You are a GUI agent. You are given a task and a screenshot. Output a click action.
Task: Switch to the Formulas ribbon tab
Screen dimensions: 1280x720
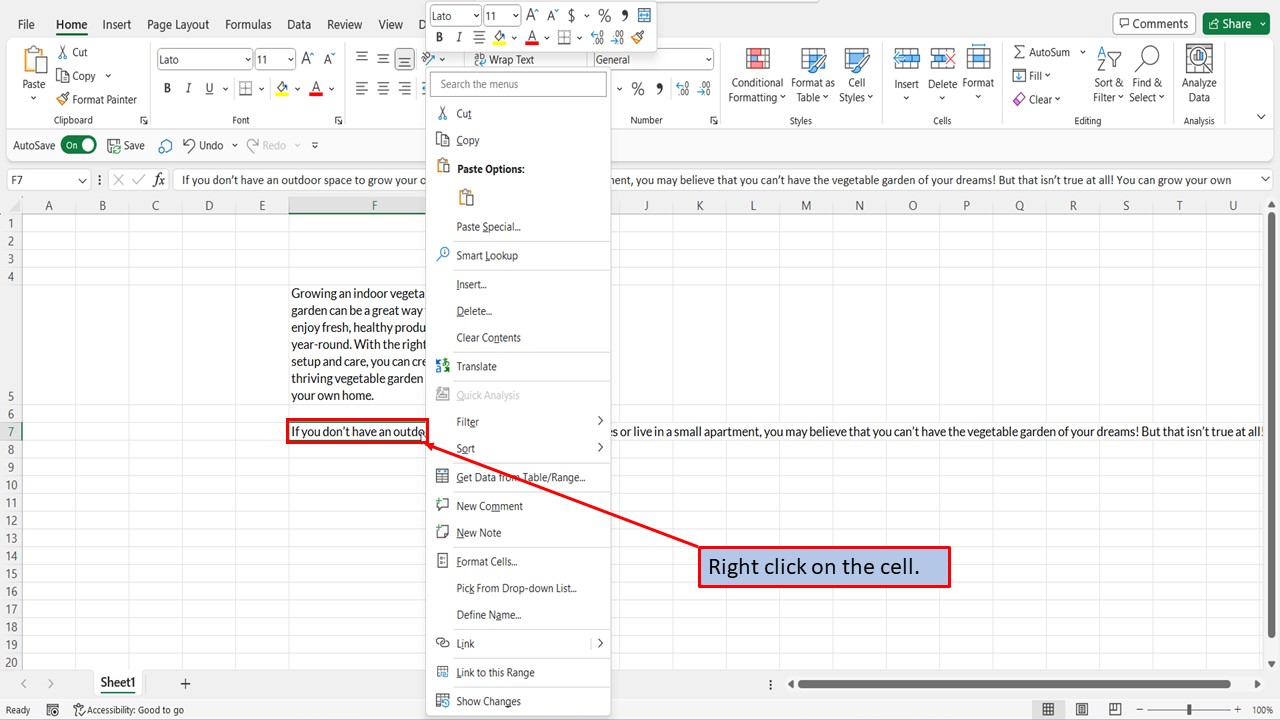(247, 24)
